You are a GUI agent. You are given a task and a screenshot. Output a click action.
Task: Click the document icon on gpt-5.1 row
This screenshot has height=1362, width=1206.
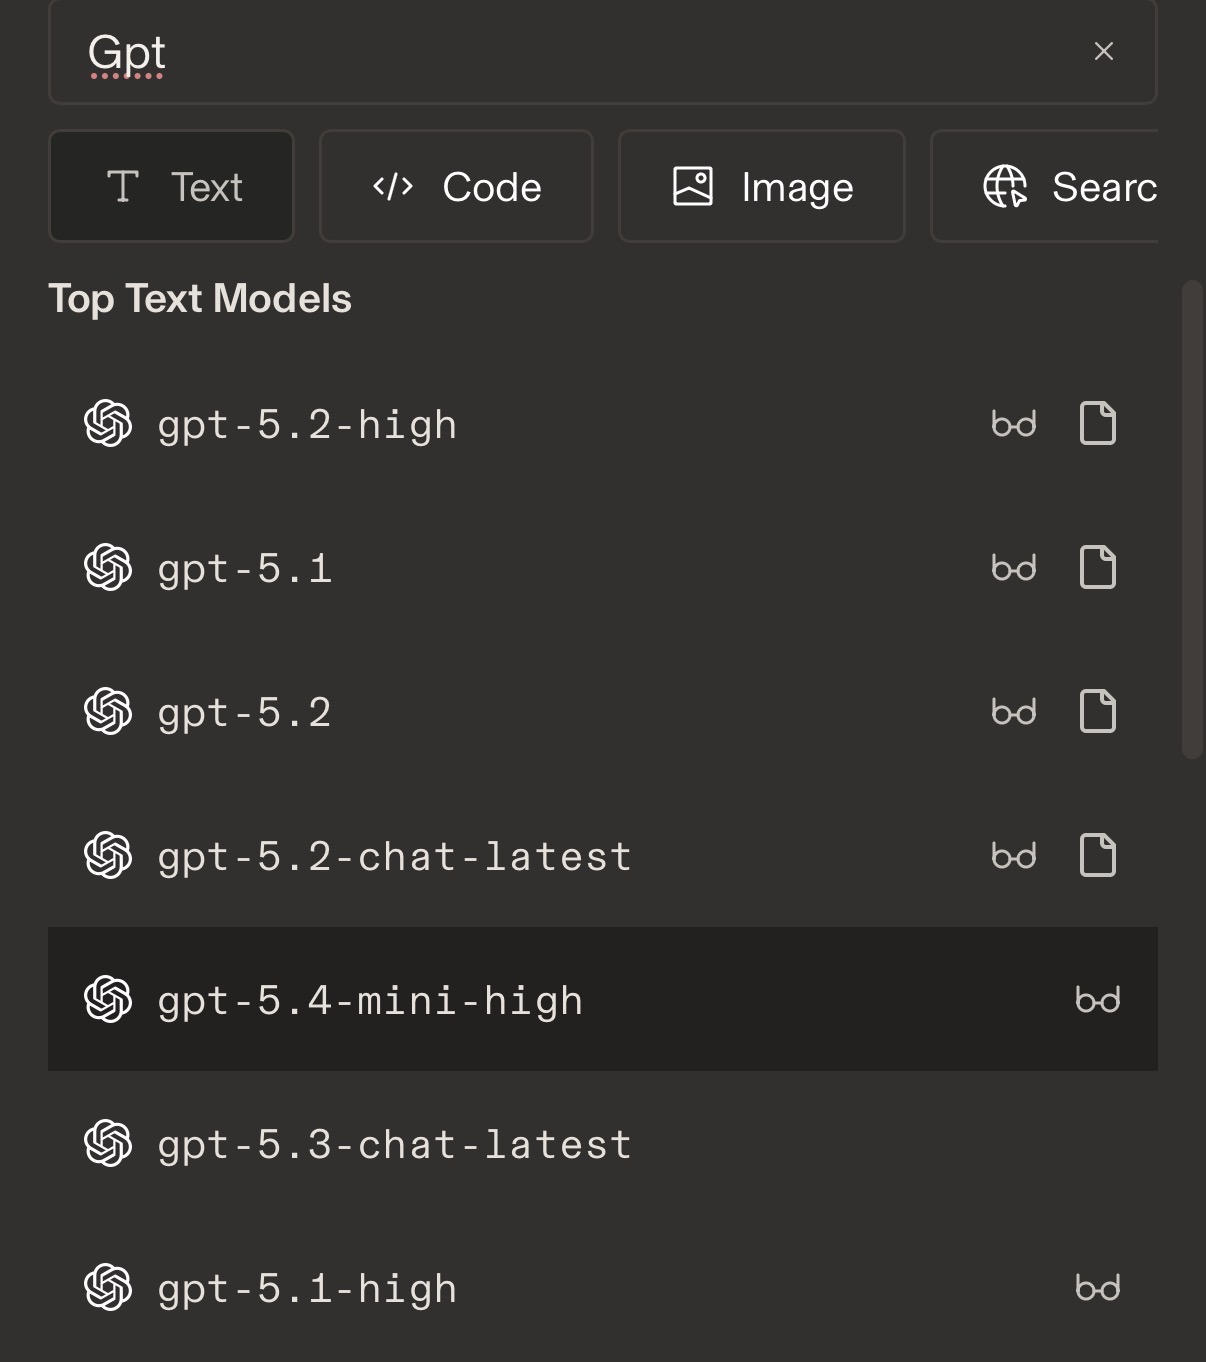coord(1098,567)
